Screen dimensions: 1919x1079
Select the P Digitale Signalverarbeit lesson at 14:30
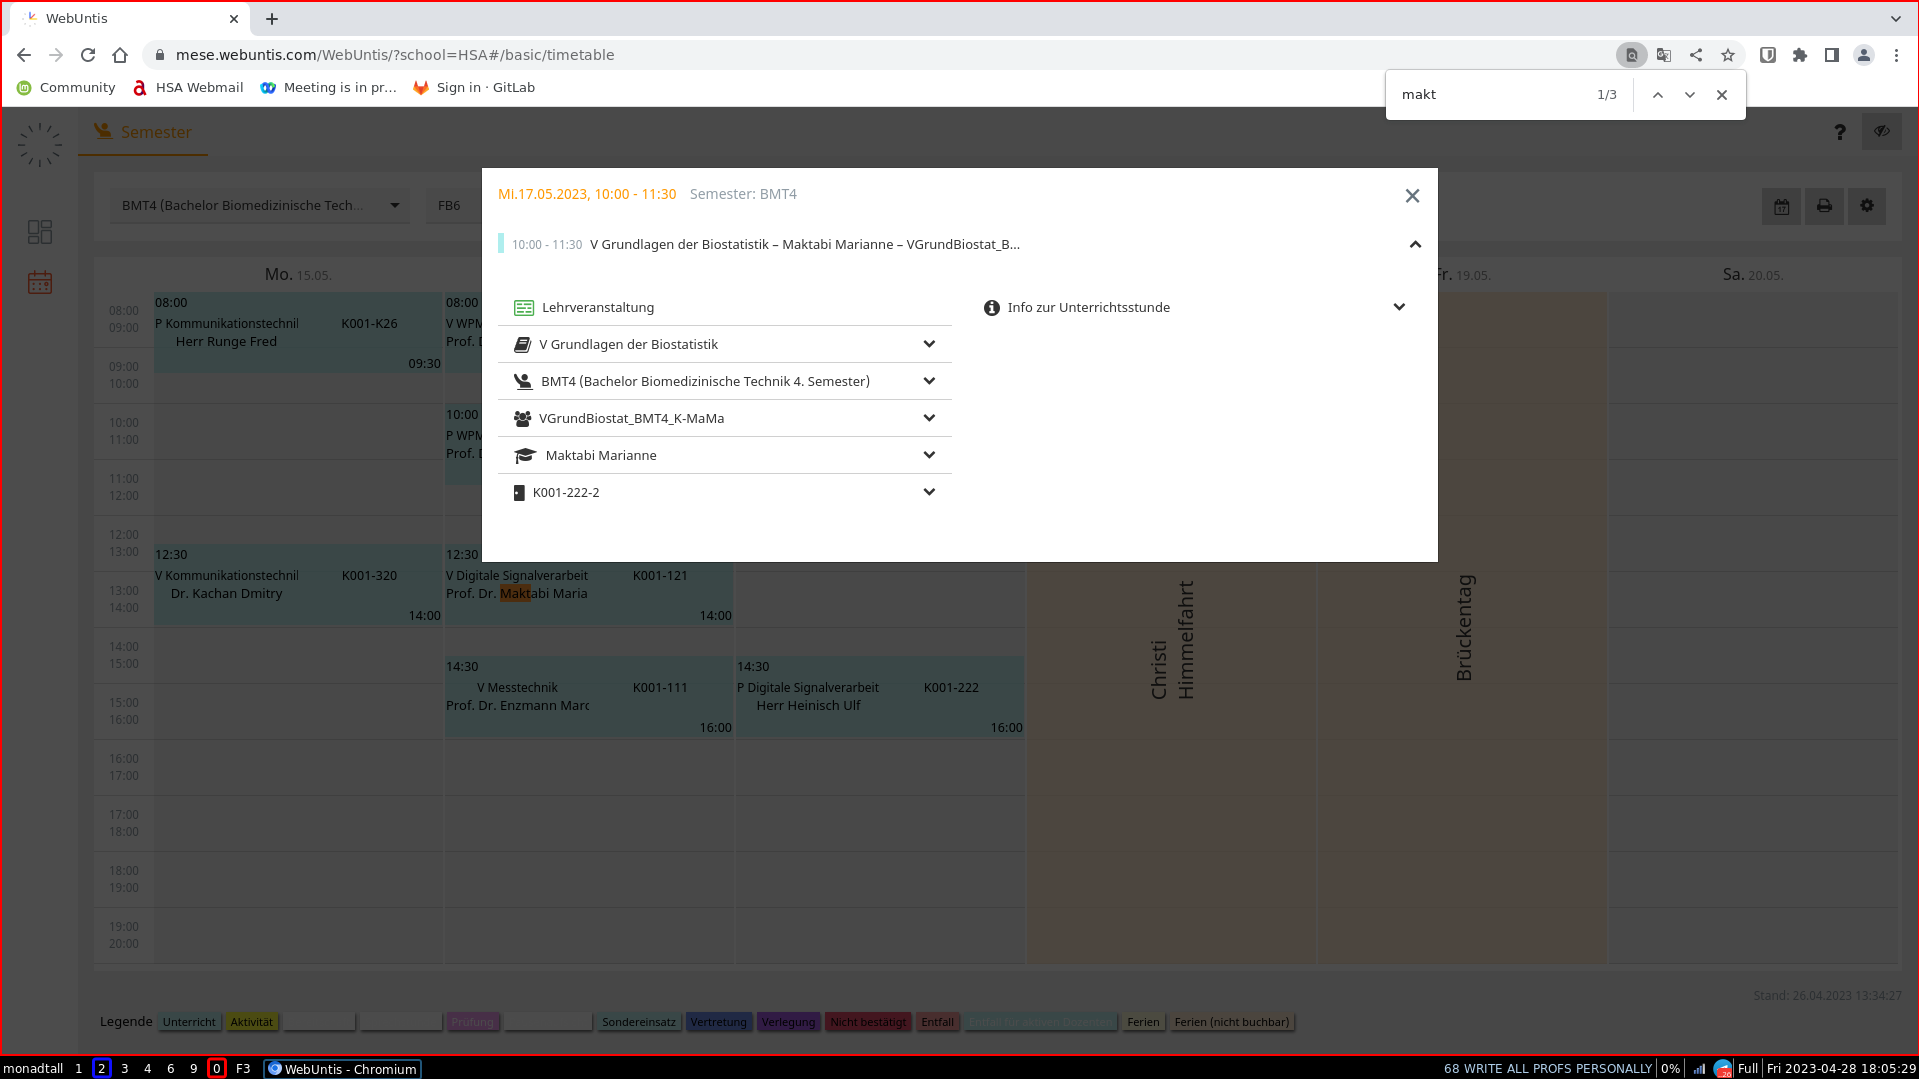click(x=880, y=697)
